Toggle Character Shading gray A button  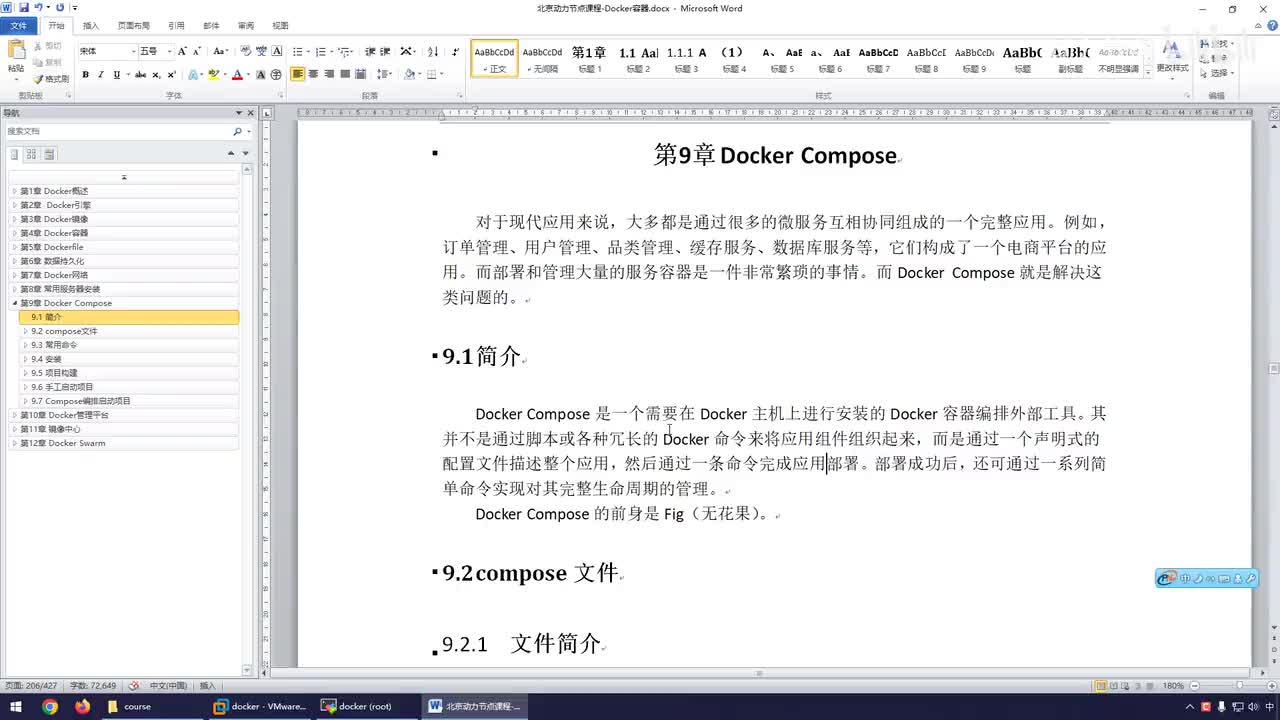pos(261,75)
